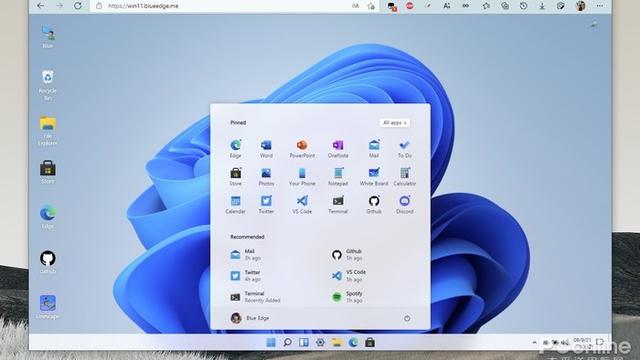This screenshot has height=360, width=640.
Task: Open Settings gear on the taskbar
Action: 320,342
